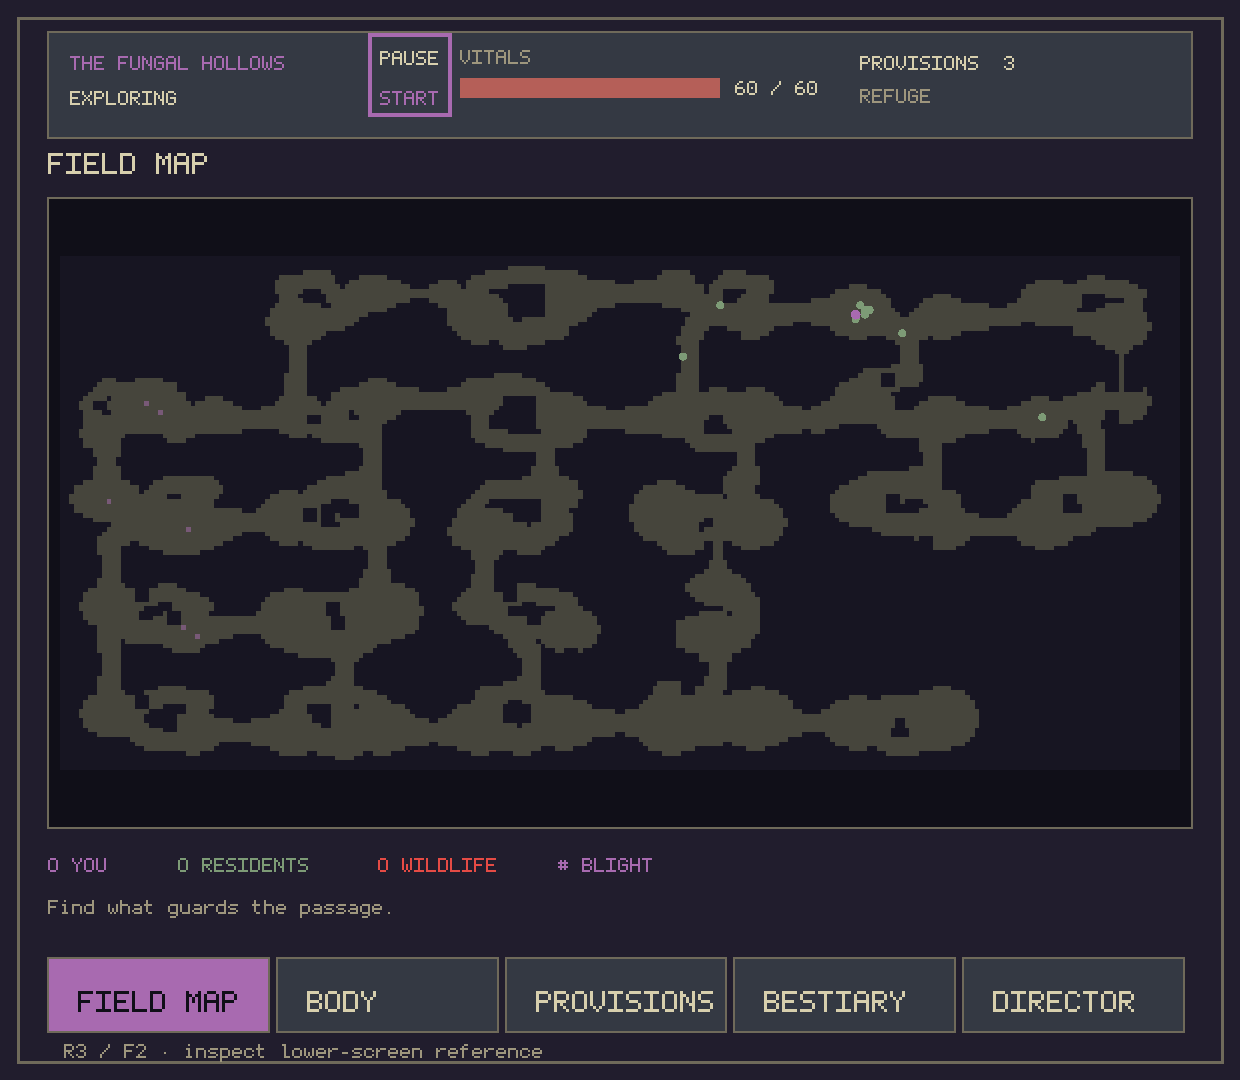
Task: Click the R3 / F2 inspect hint
Action: tap(303, 1051)
